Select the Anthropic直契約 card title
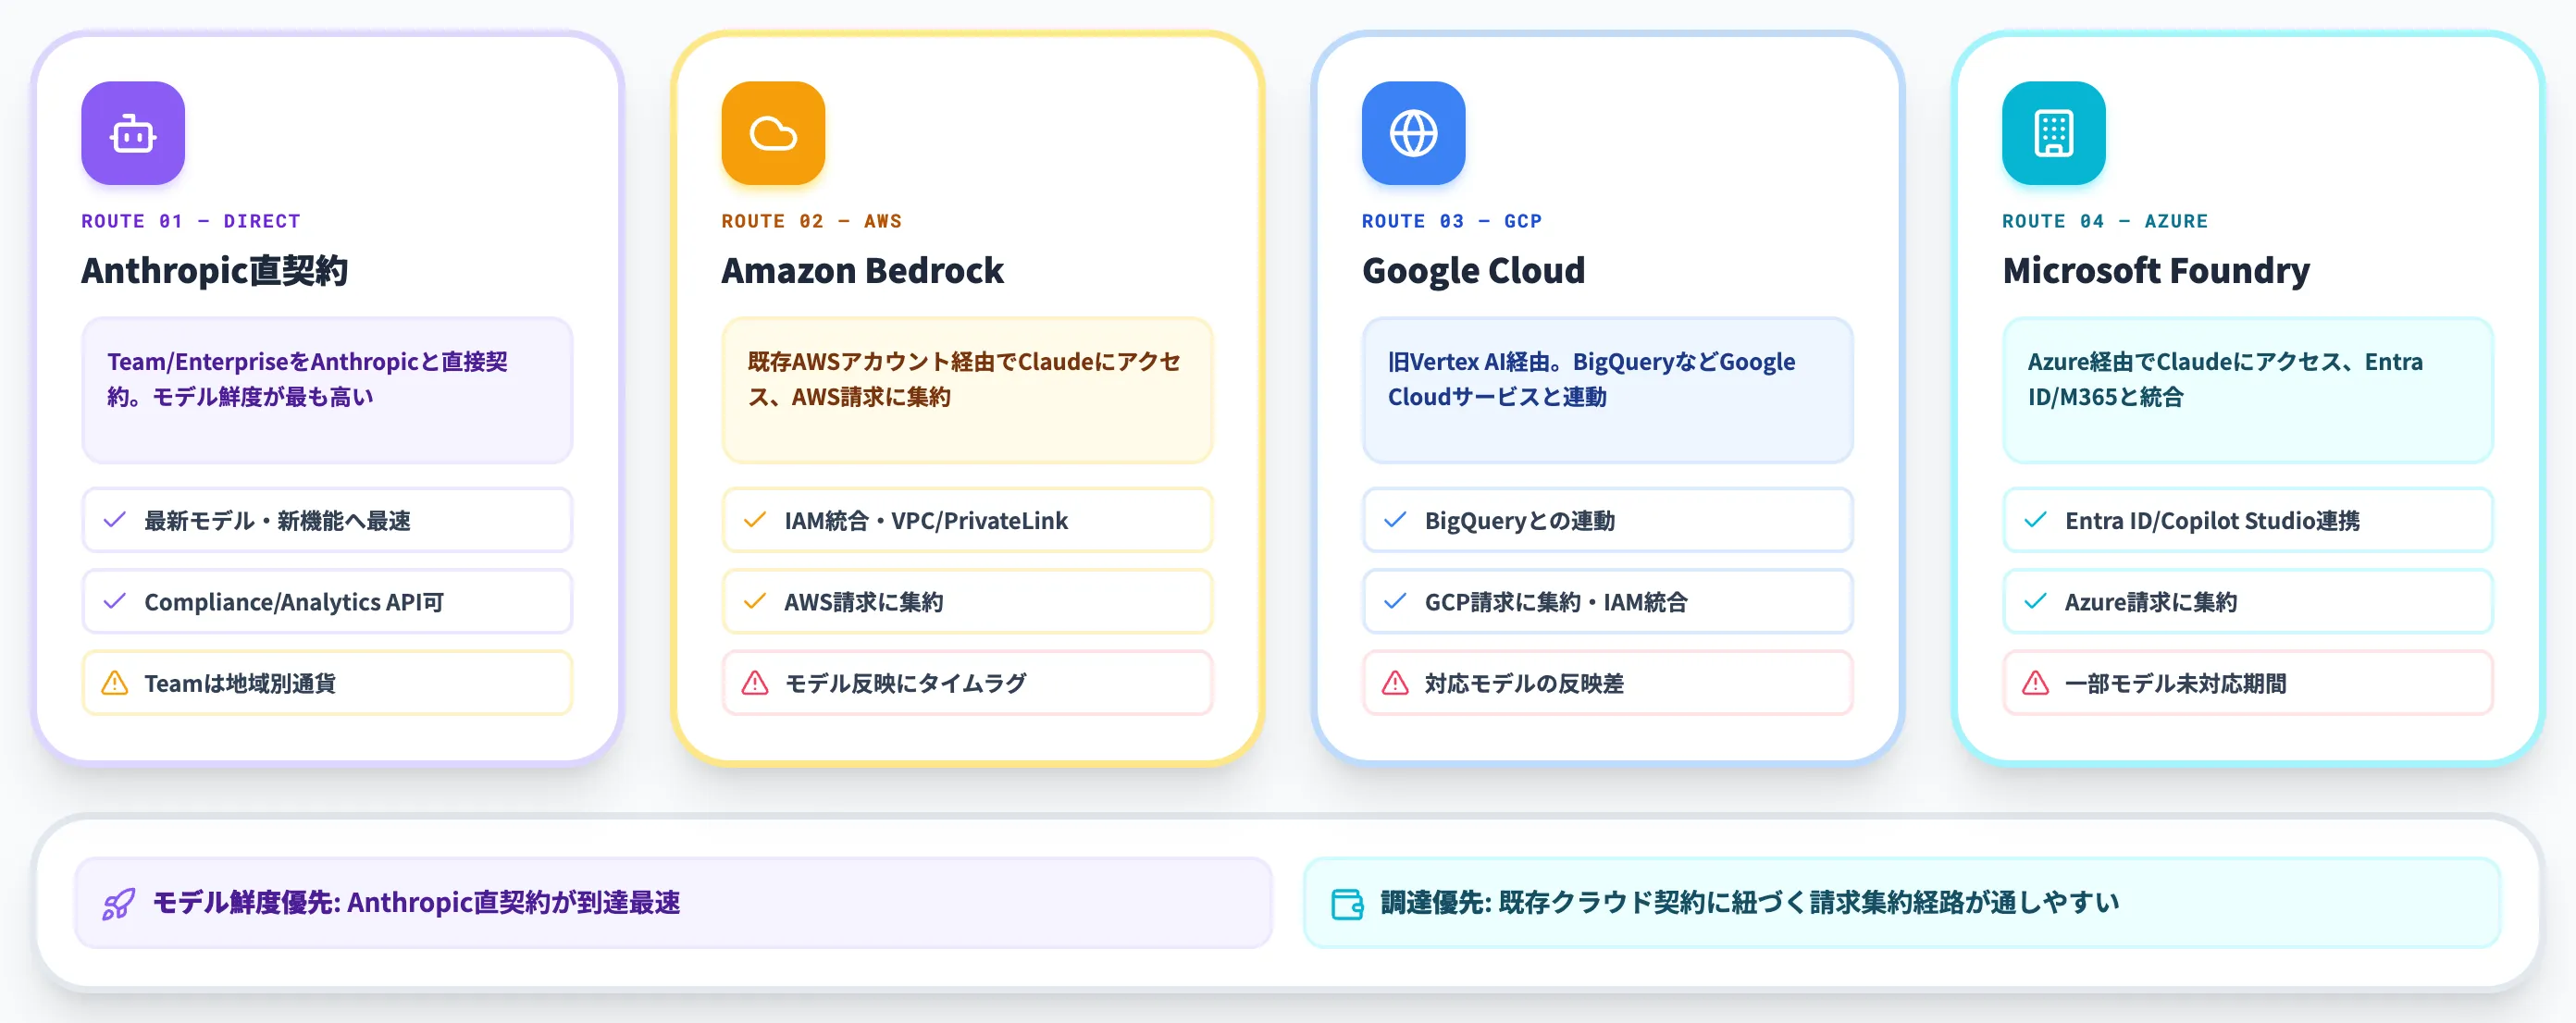2576x1023 pixels. coord(215,270)
